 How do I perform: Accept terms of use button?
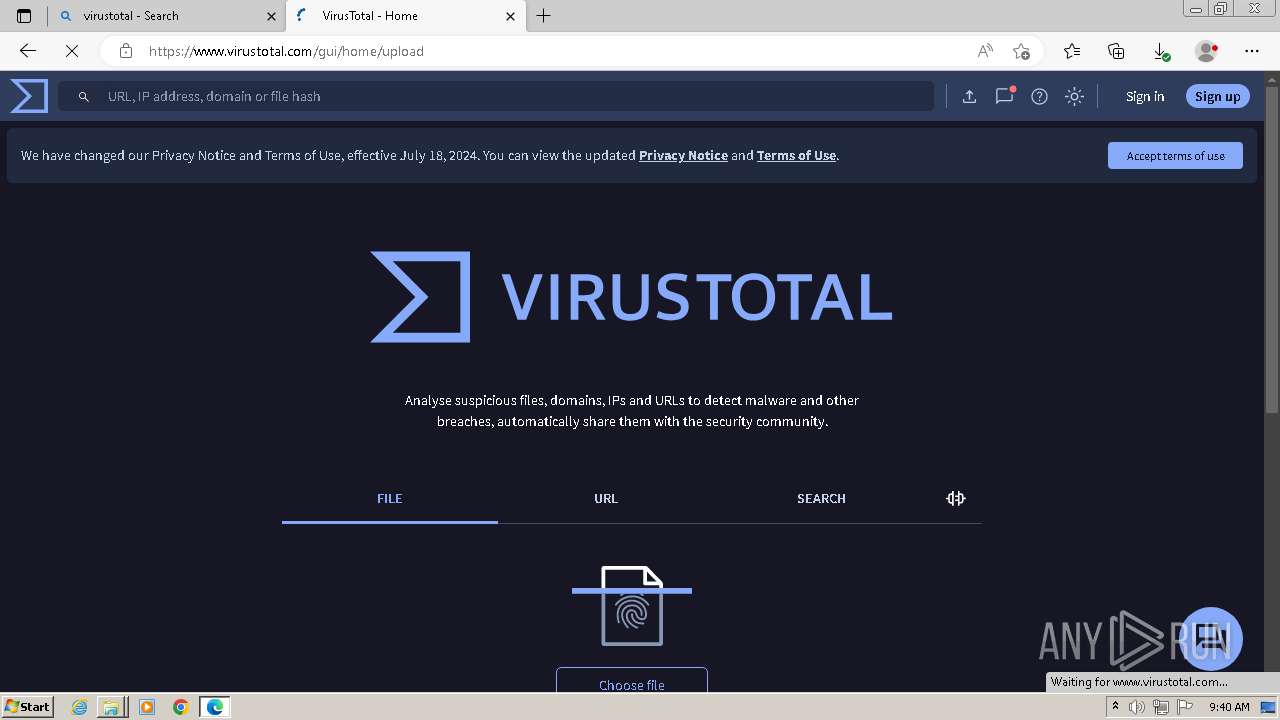click(1175, 155)
